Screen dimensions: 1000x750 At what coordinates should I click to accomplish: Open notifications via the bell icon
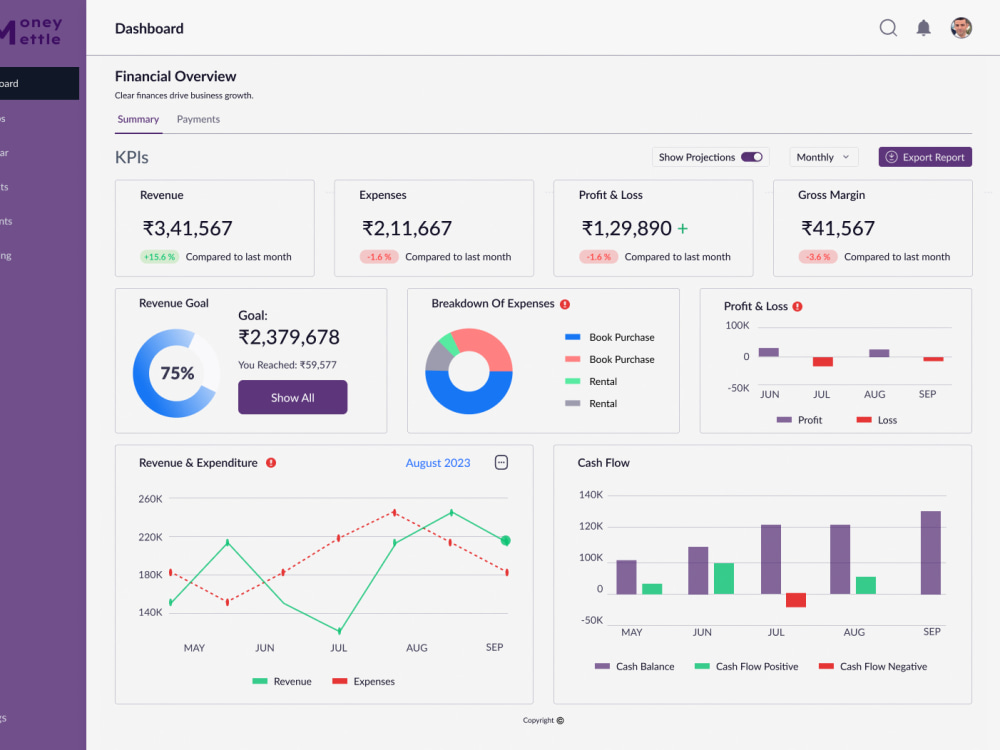pos(924,28)
